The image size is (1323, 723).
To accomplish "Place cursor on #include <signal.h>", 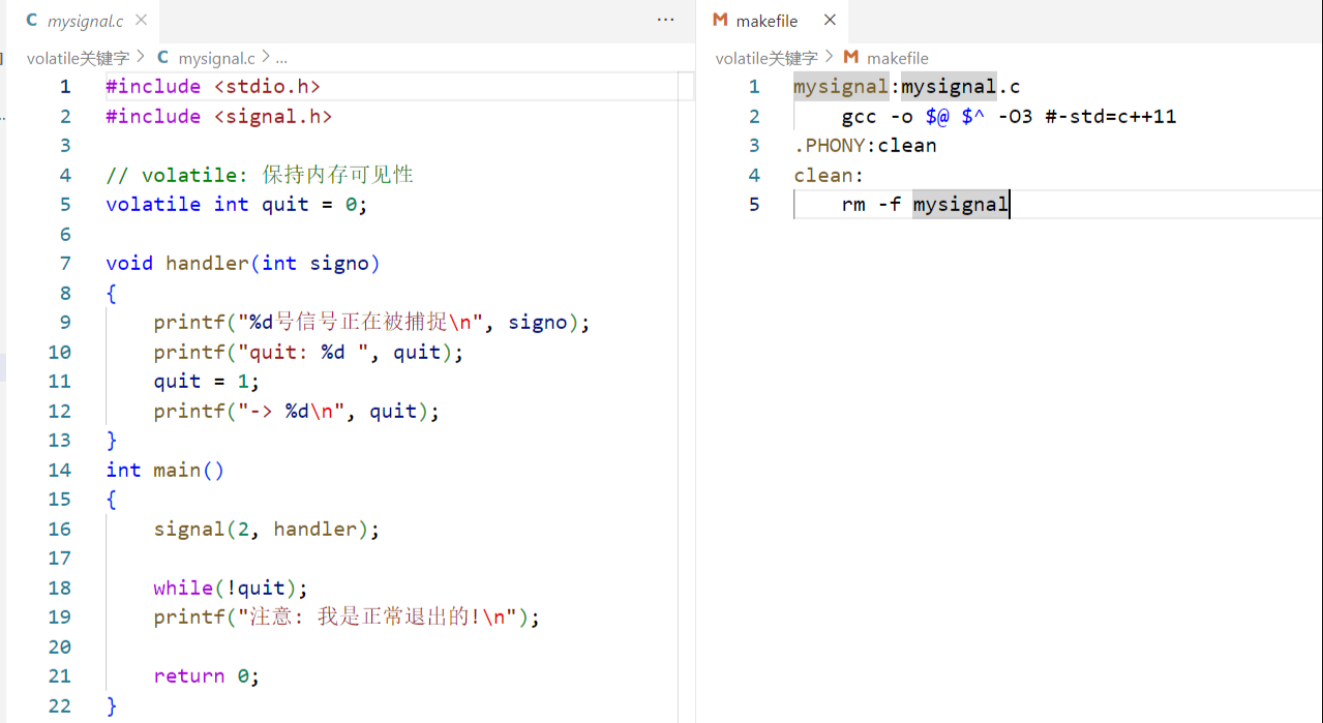I will coord(219,116).
